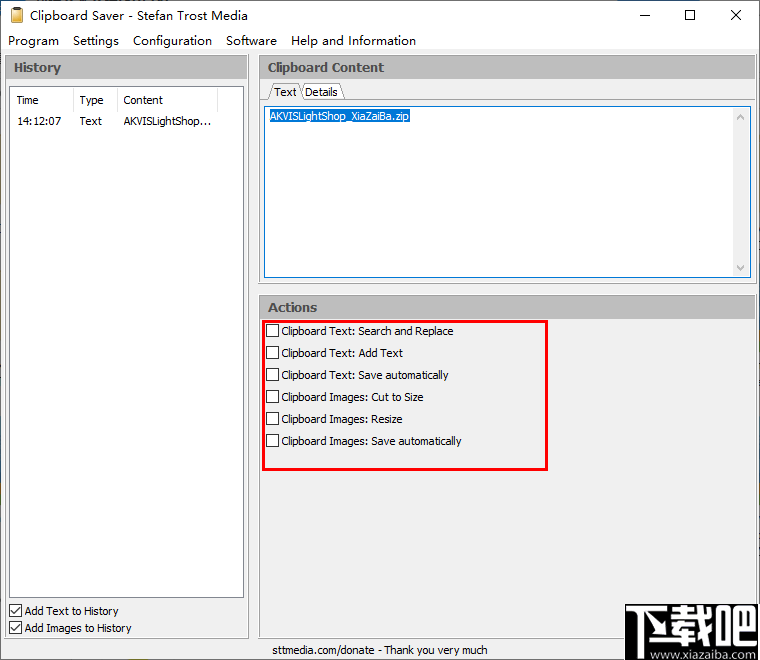Click the Type column header
Screen dimensions: 760x660
(95, 100)
